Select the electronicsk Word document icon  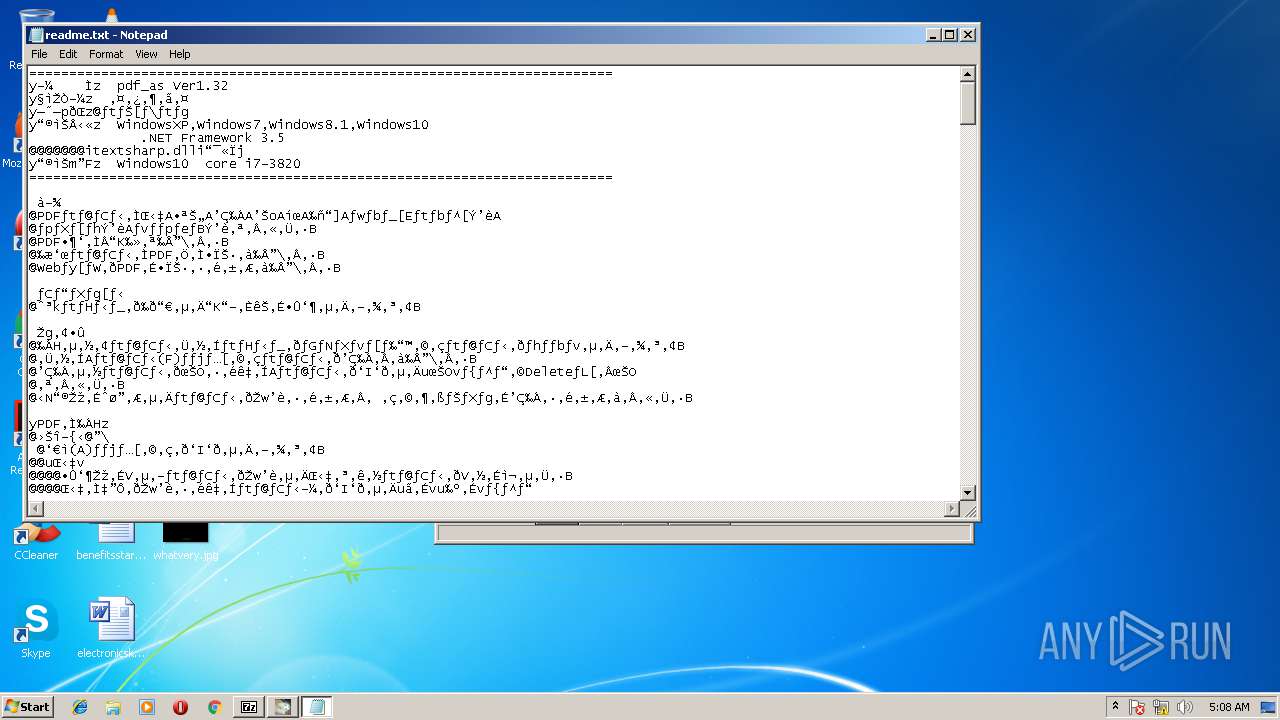[111, 629]
